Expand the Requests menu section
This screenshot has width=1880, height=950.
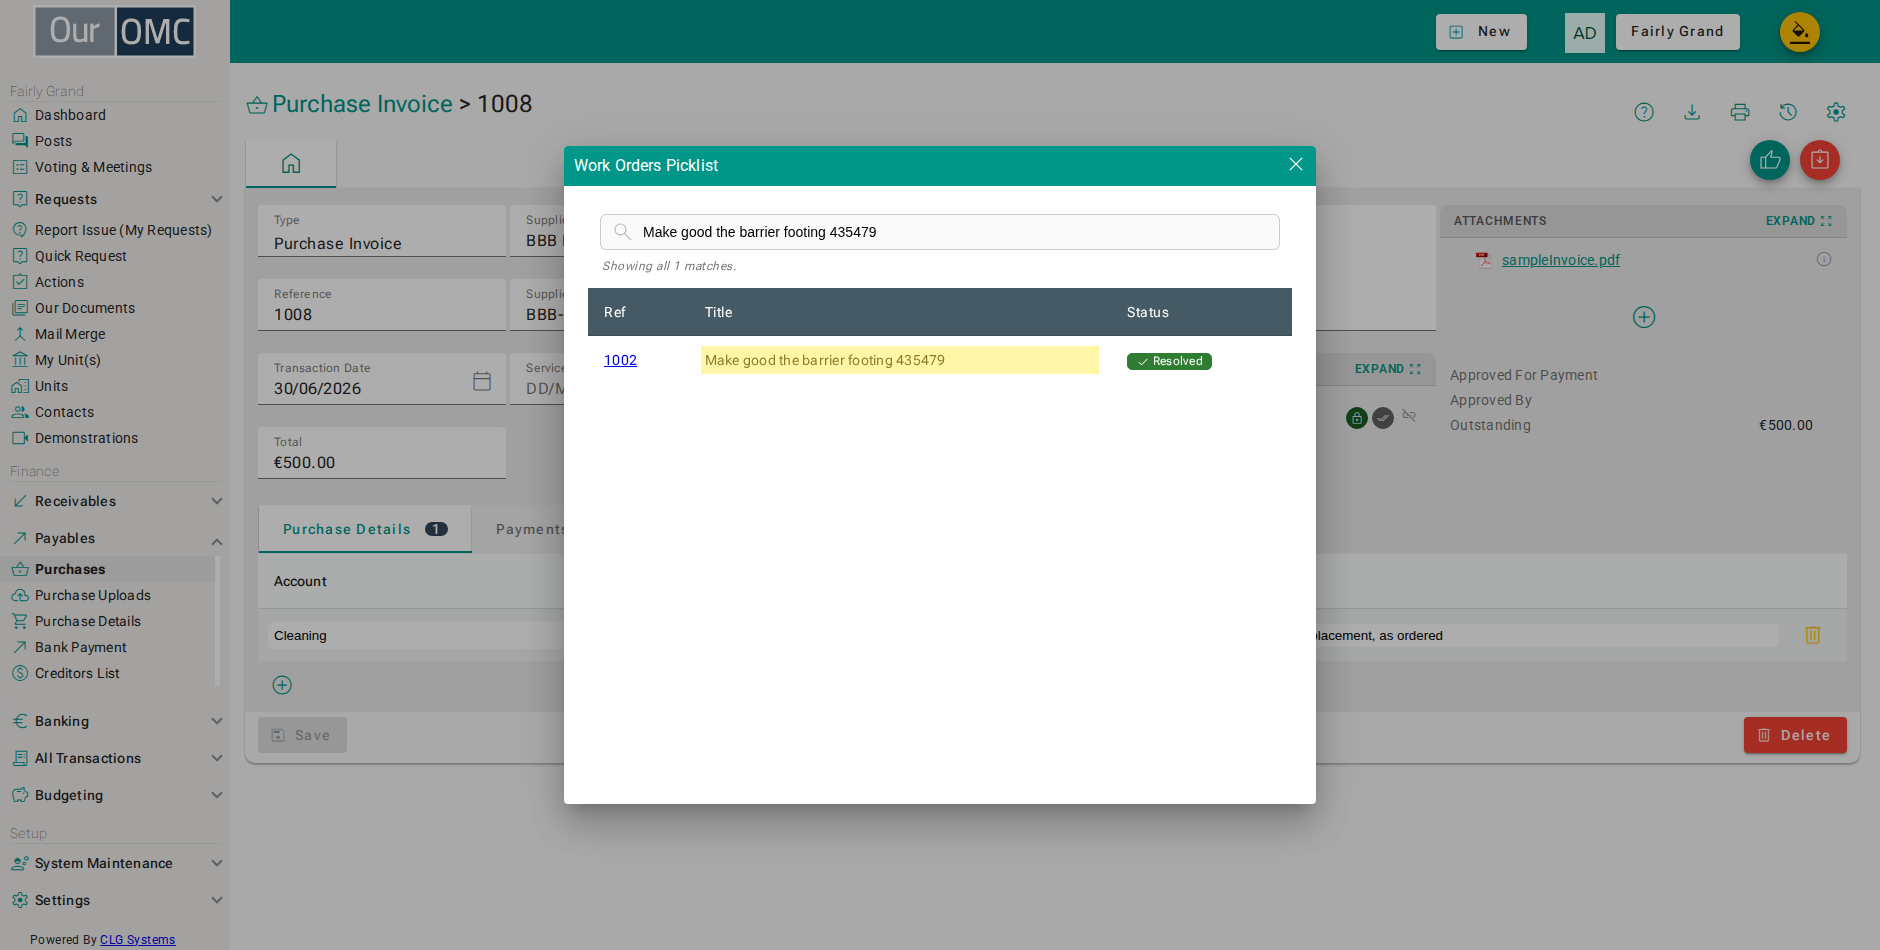coord(216,199)
